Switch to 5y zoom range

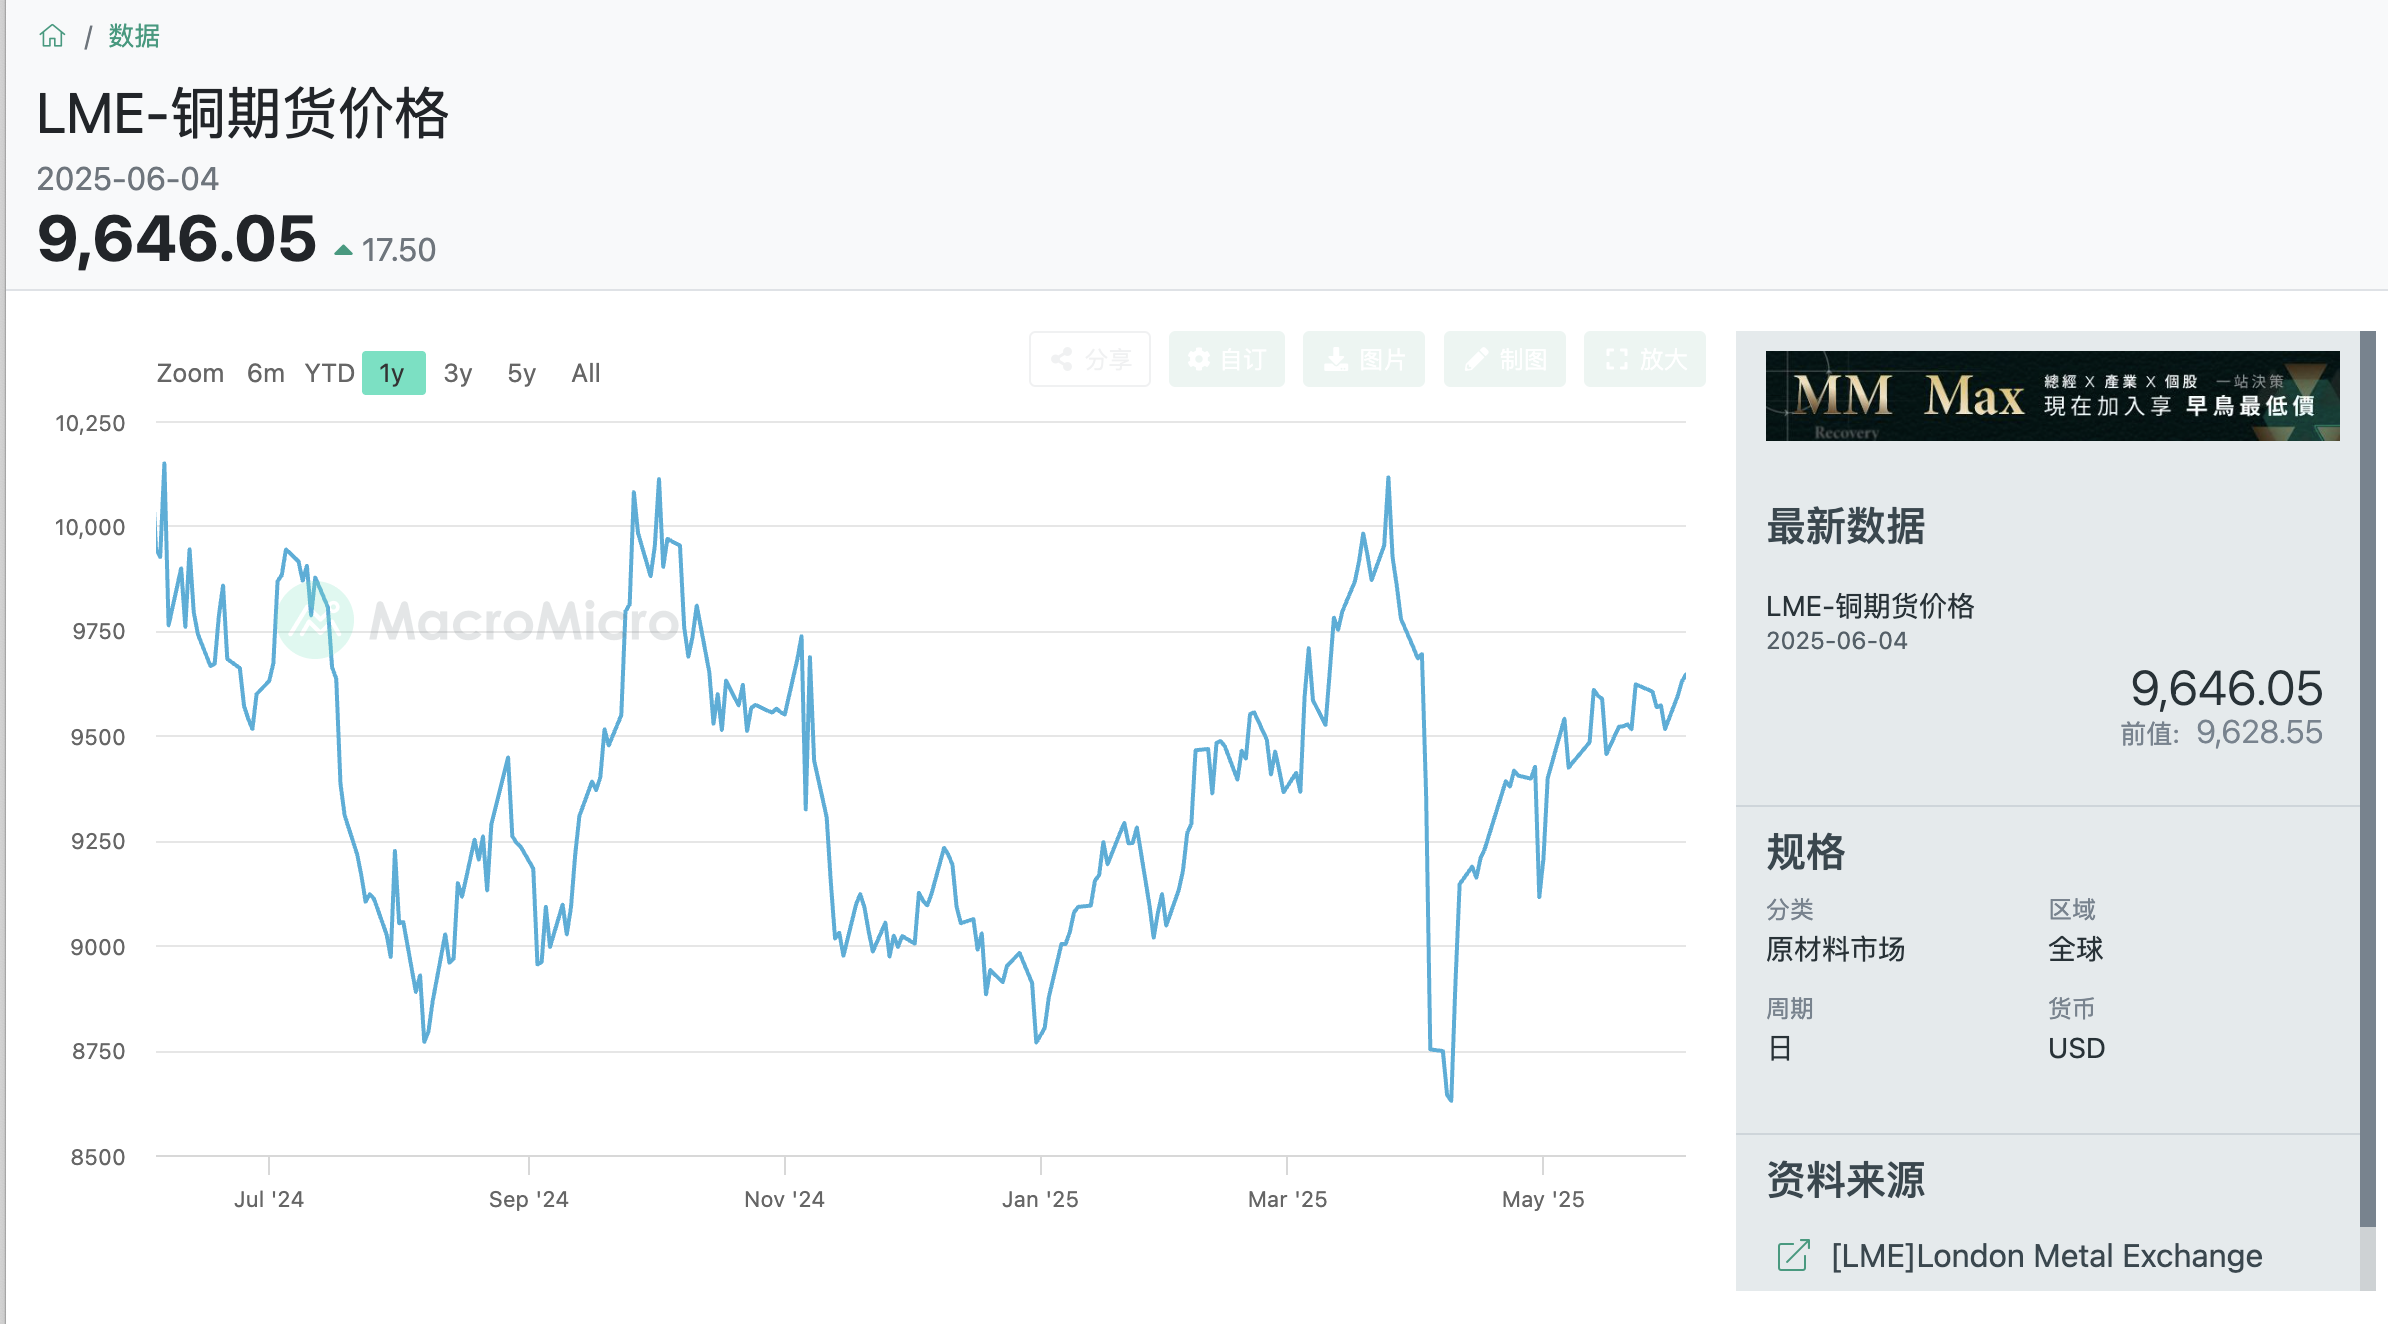point(521,373)
